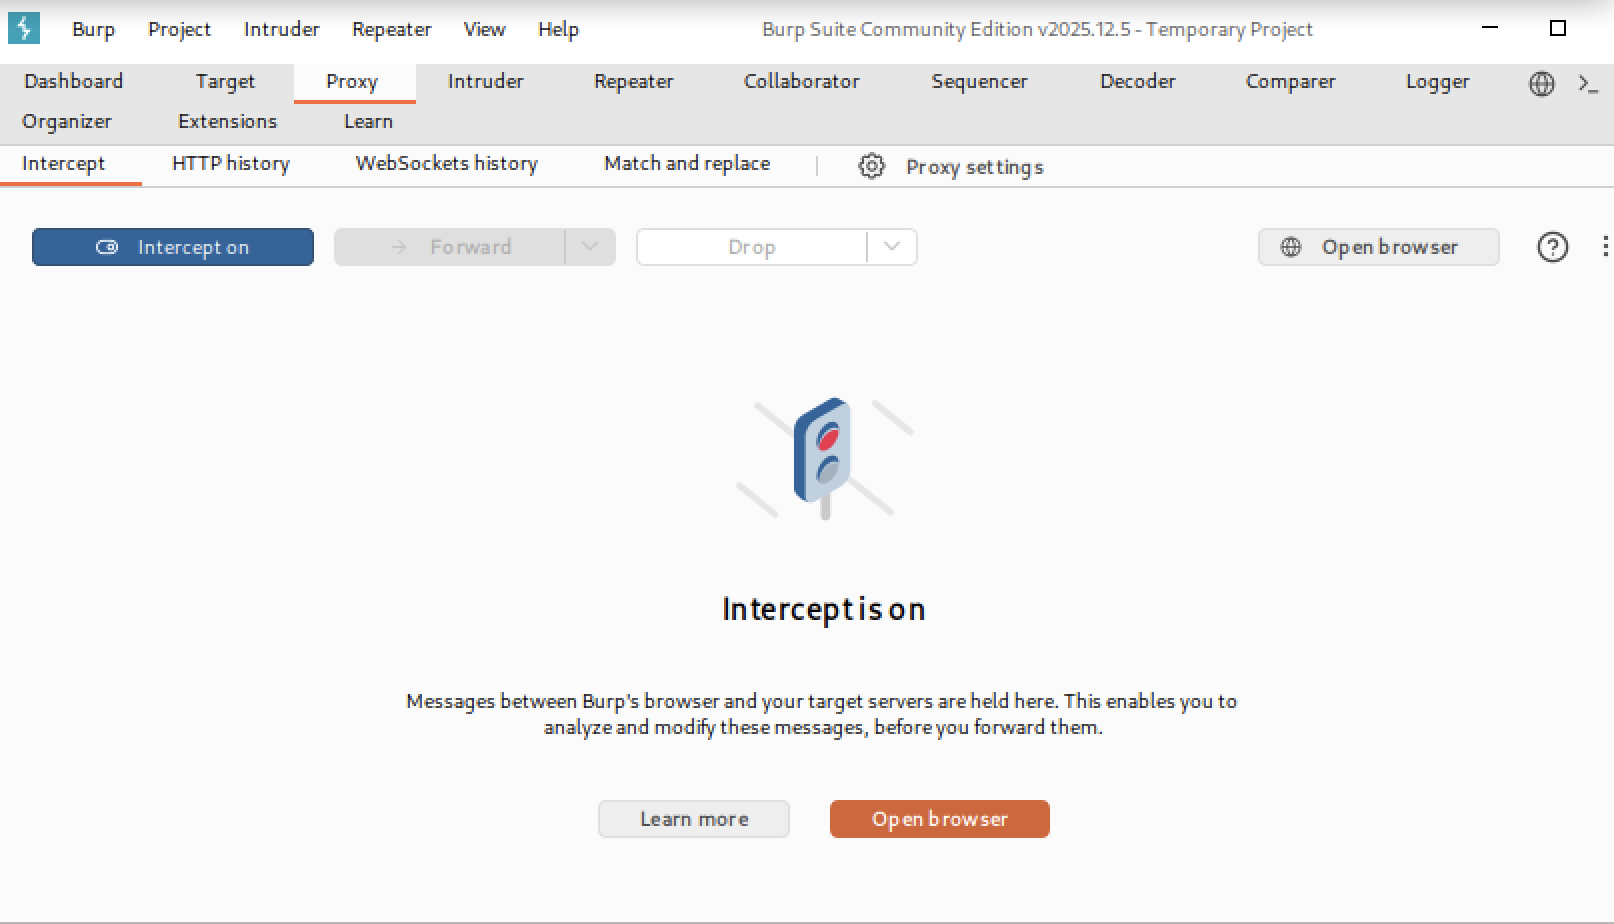Click Open browser button in the toolbar
This screenshot has width=1614, height=924.
coord(1378,247)
